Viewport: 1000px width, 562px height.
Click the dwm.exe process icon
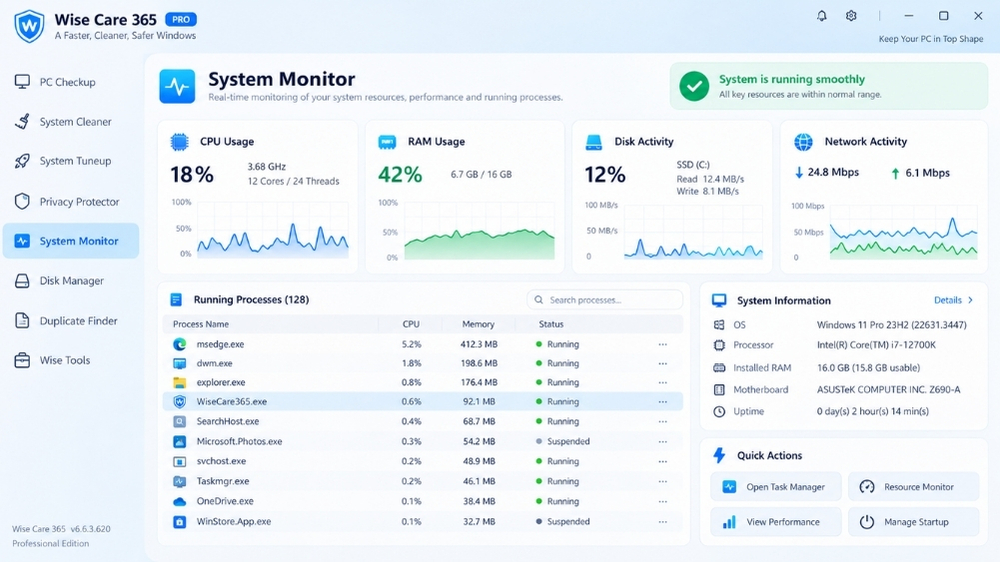180,364
